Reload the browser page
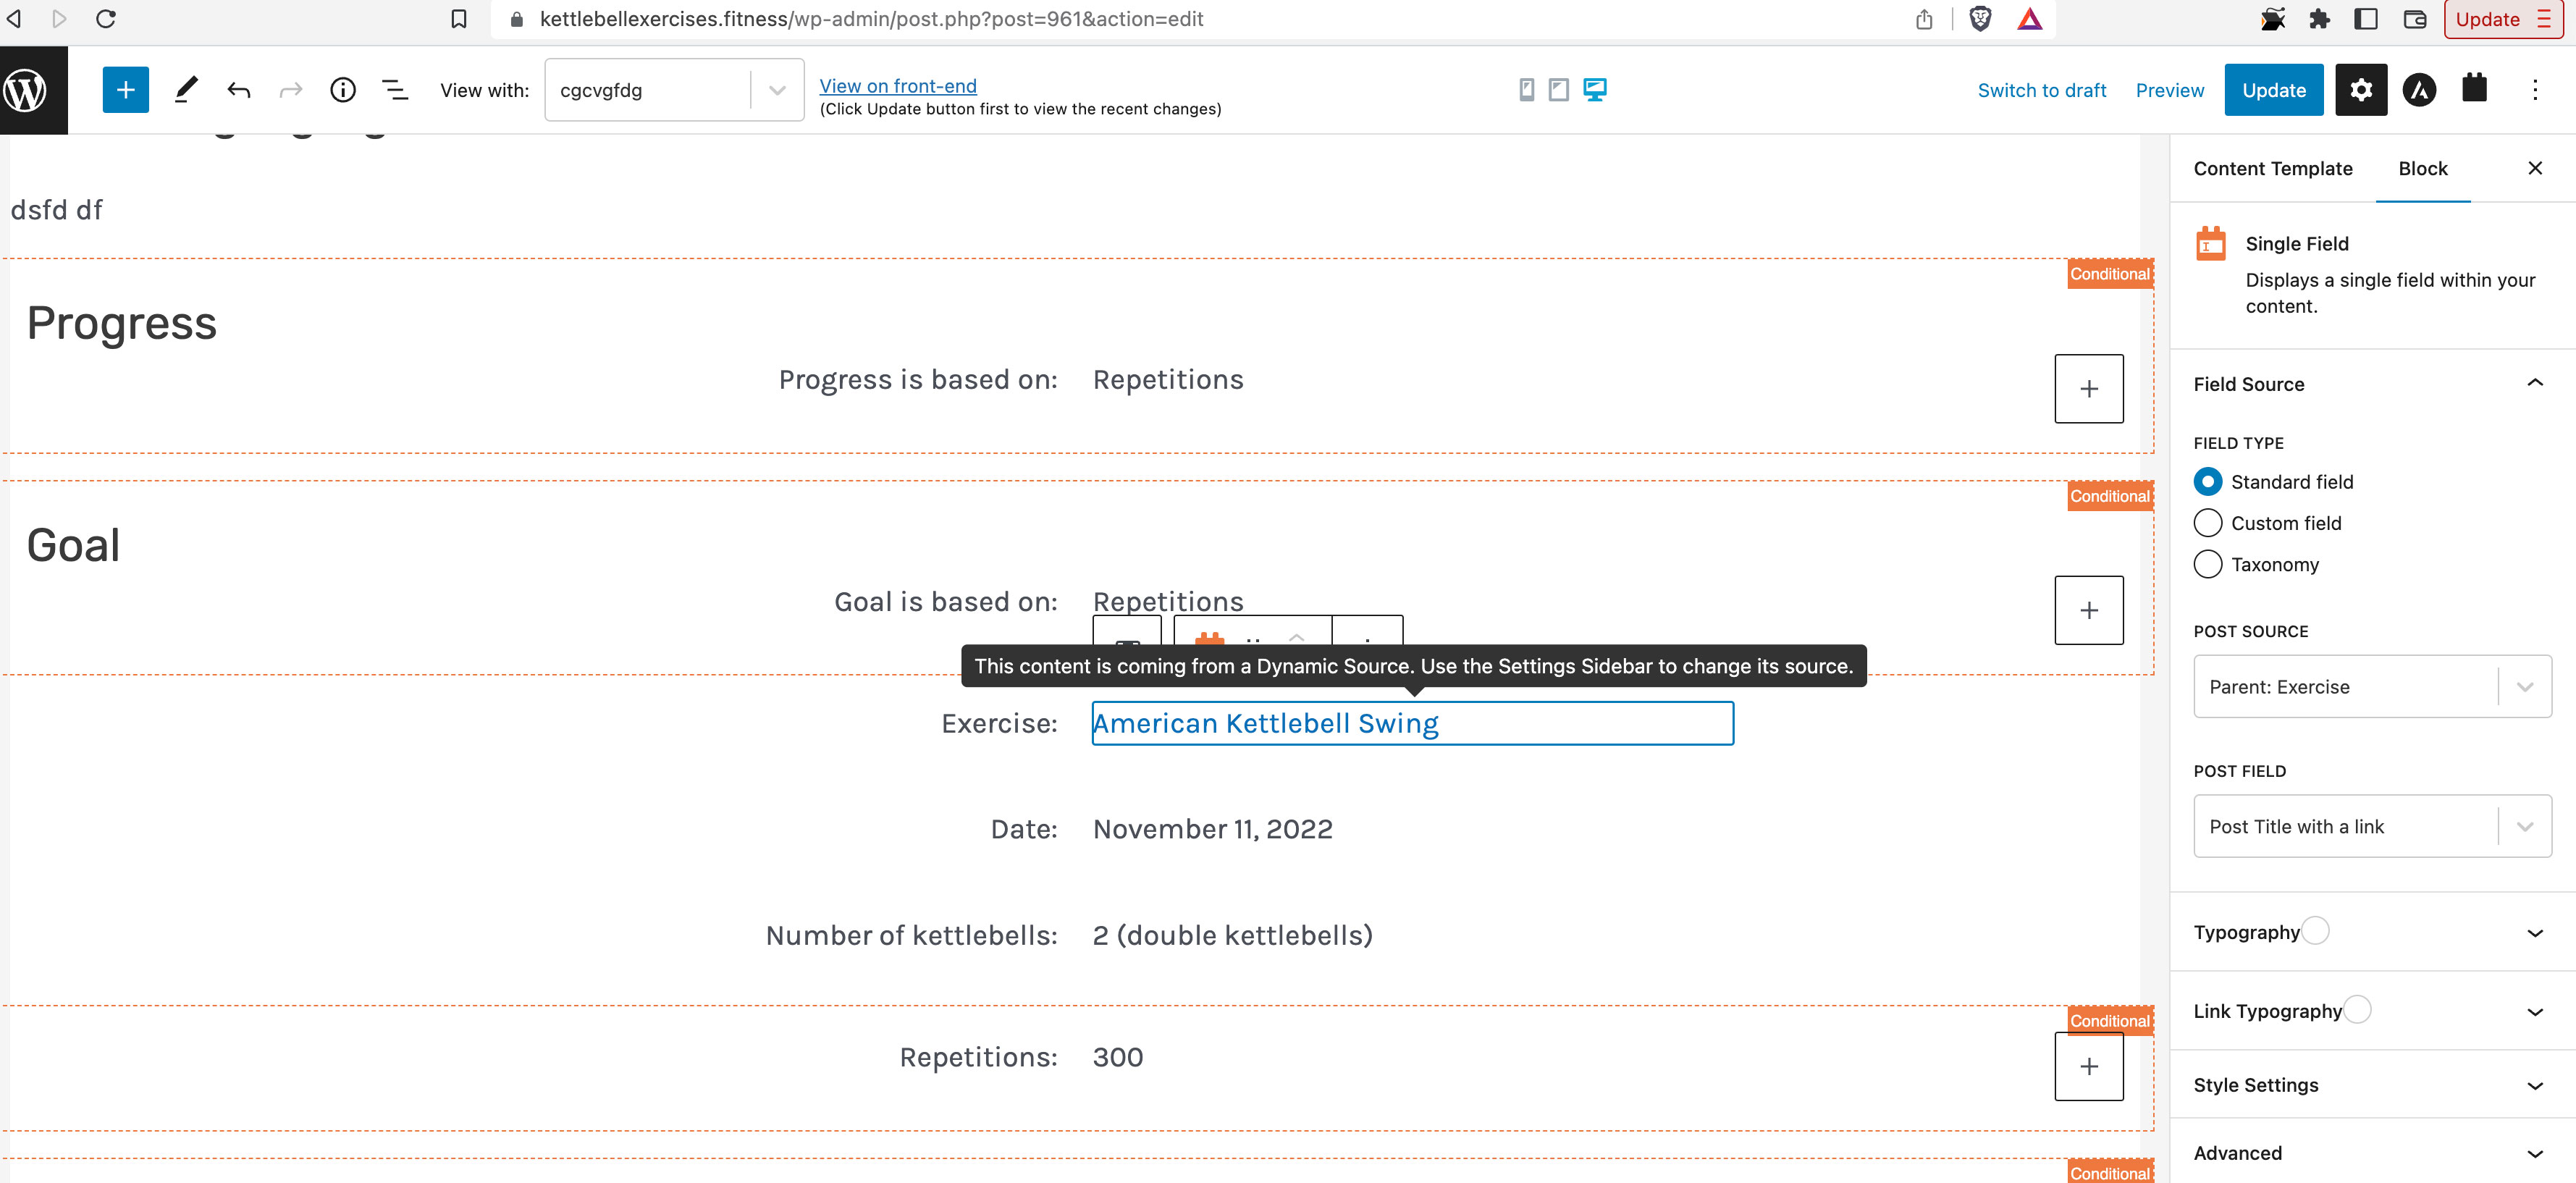 pyautogui.click(x=105, y=19)
